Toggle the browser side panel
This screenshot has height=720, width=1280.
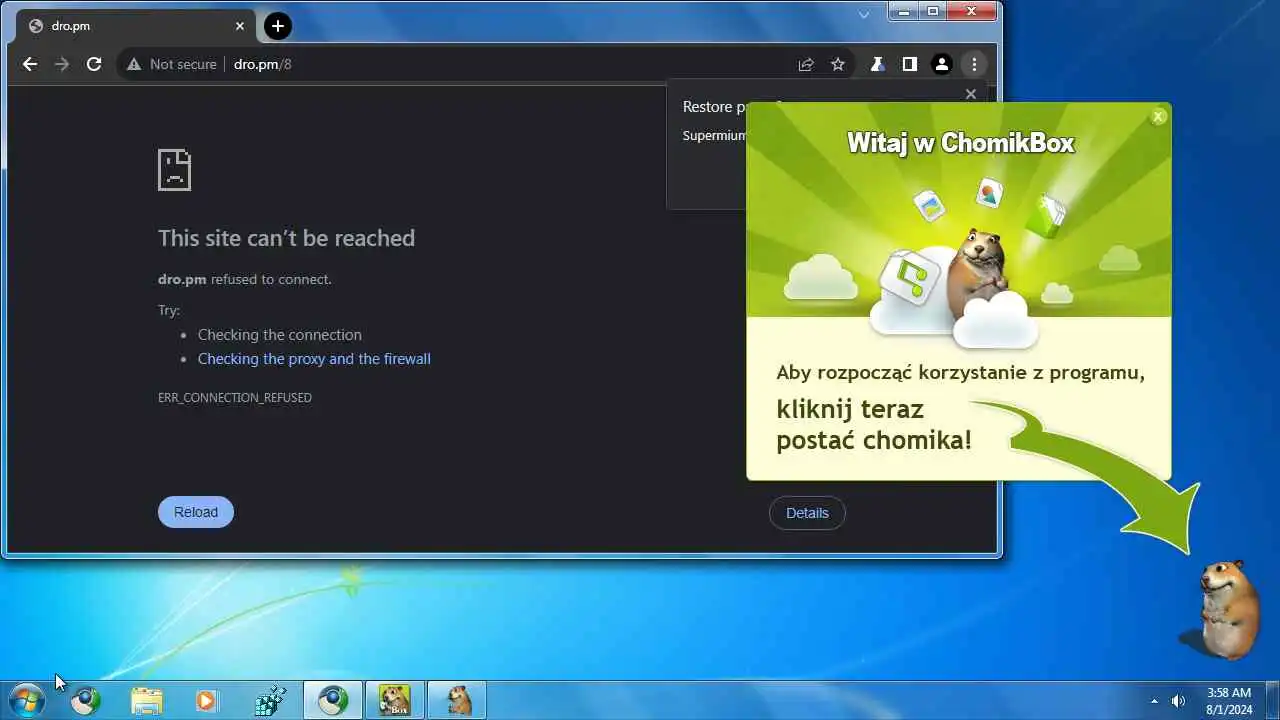pyautogui.click(x=909, y=64)
